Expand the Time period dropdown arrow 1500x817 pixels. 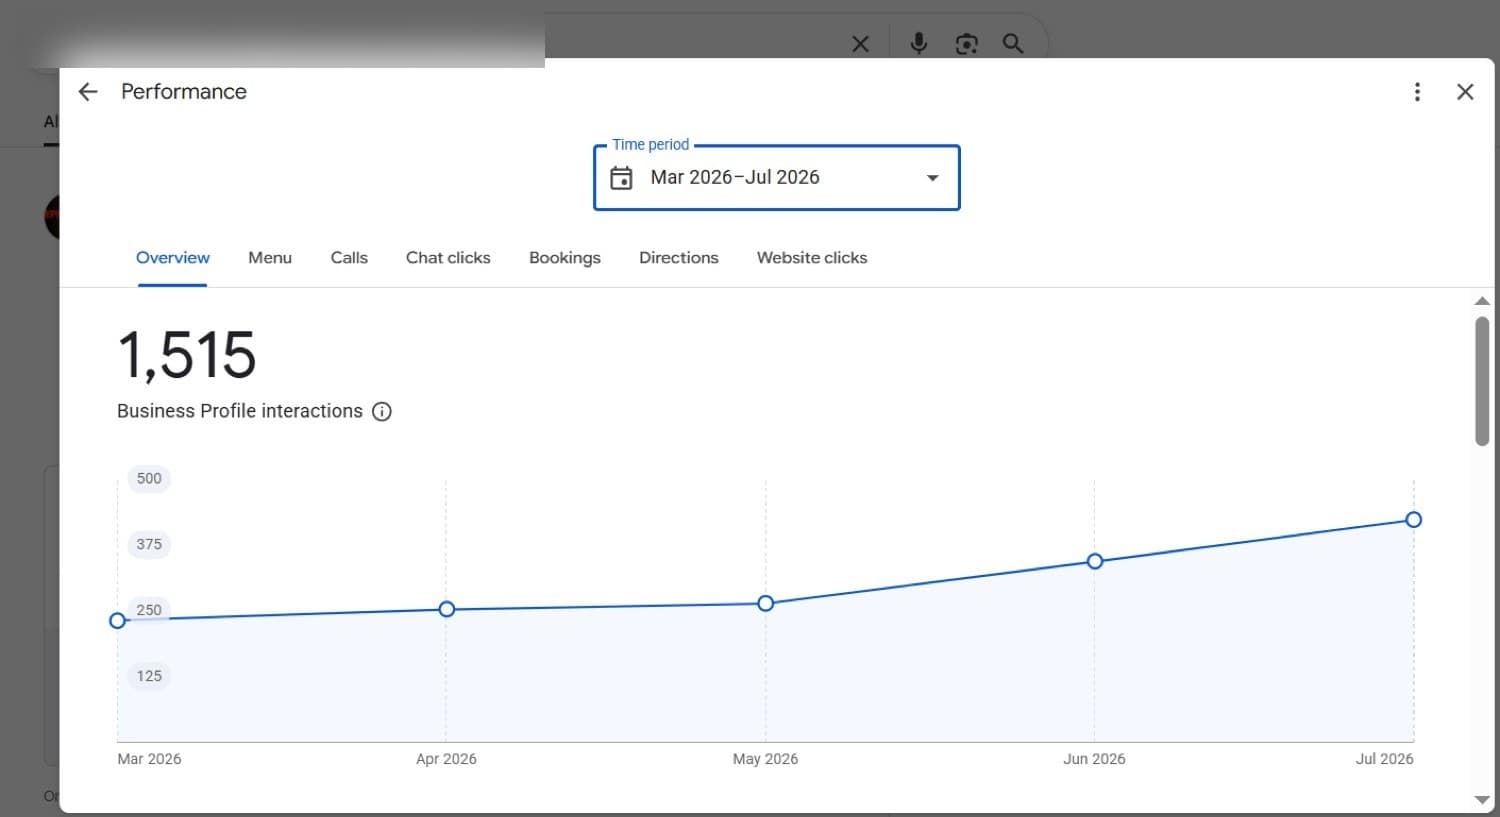(932, 178)
